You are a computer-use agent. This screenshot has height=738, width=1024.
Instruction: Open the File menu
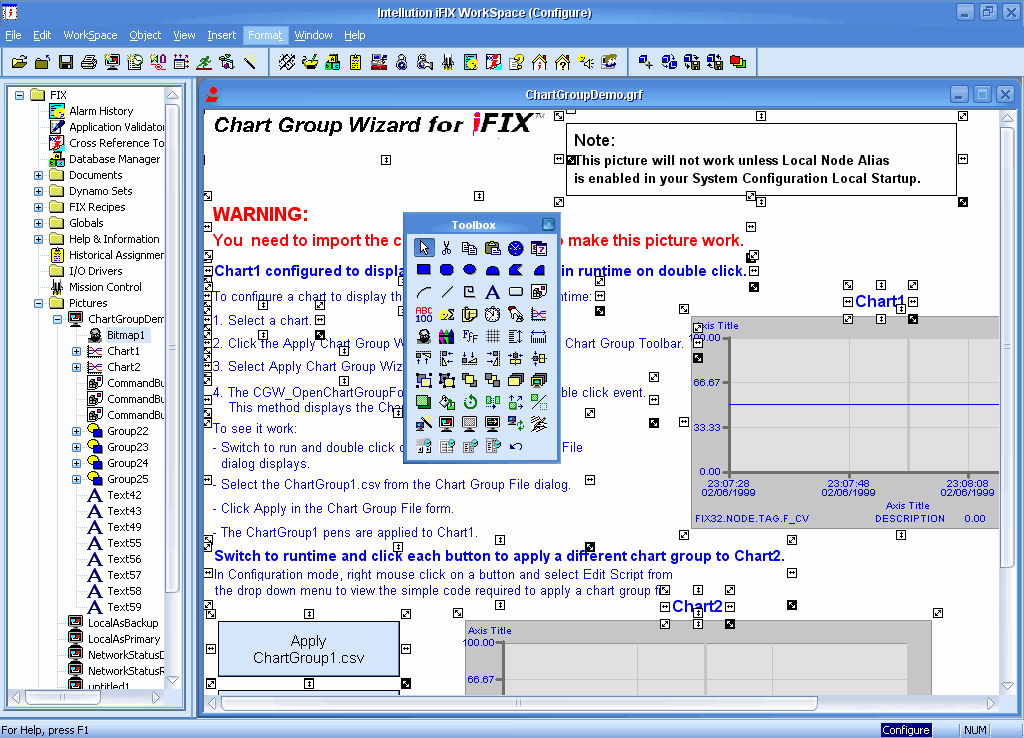coord(13,35)
